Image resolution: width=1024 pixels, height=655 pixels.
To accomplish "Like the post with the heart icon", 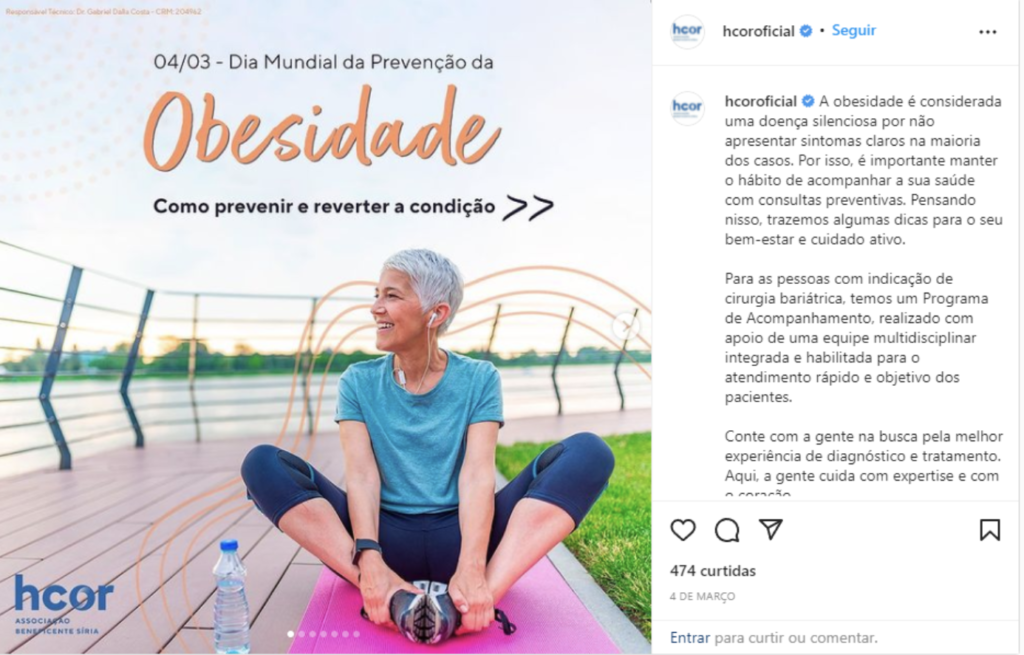I will (x=683, y=530).
